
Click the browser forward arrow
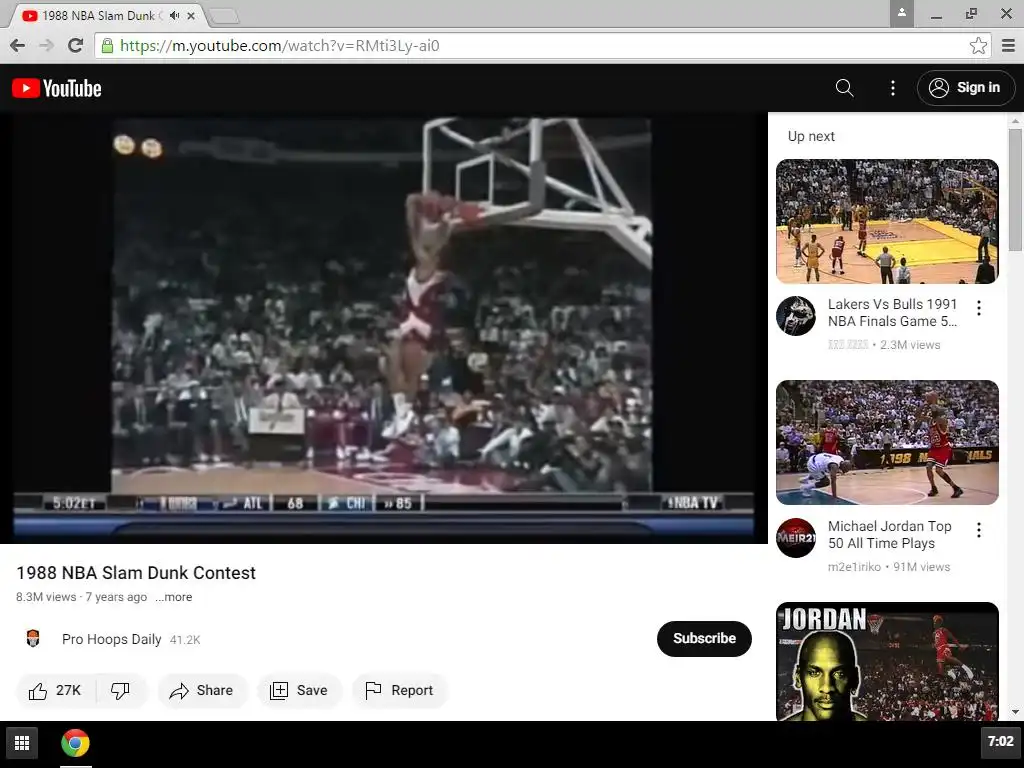tap(46, 45)
